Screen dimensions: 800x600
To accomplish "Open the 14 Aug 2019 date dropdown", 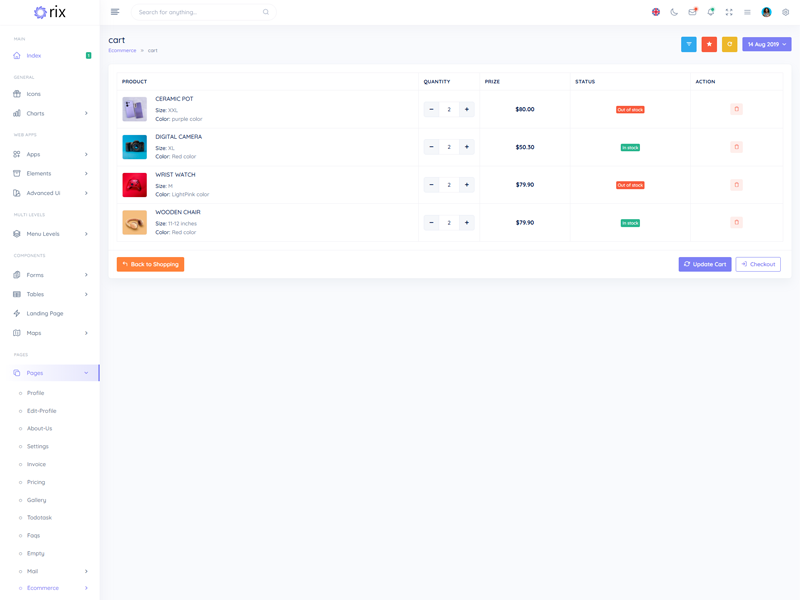I will click(x=767, y=44).
